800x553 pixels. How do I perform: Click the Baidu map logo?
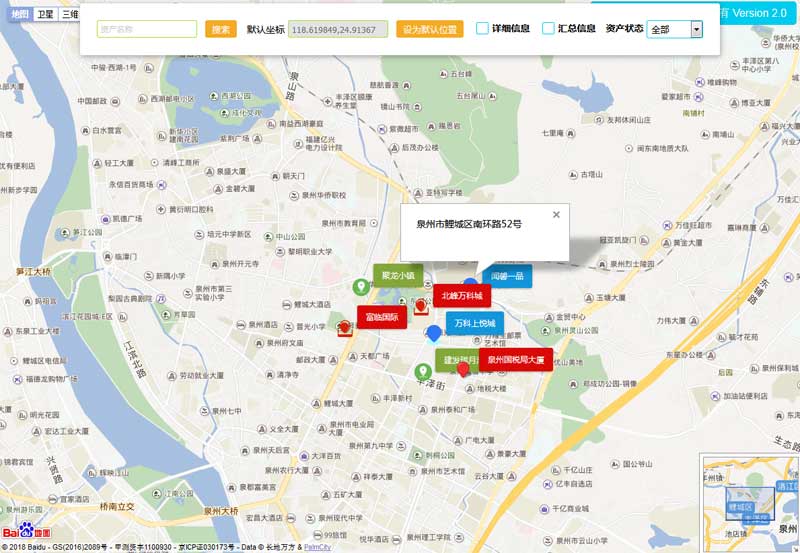(26, 531)
